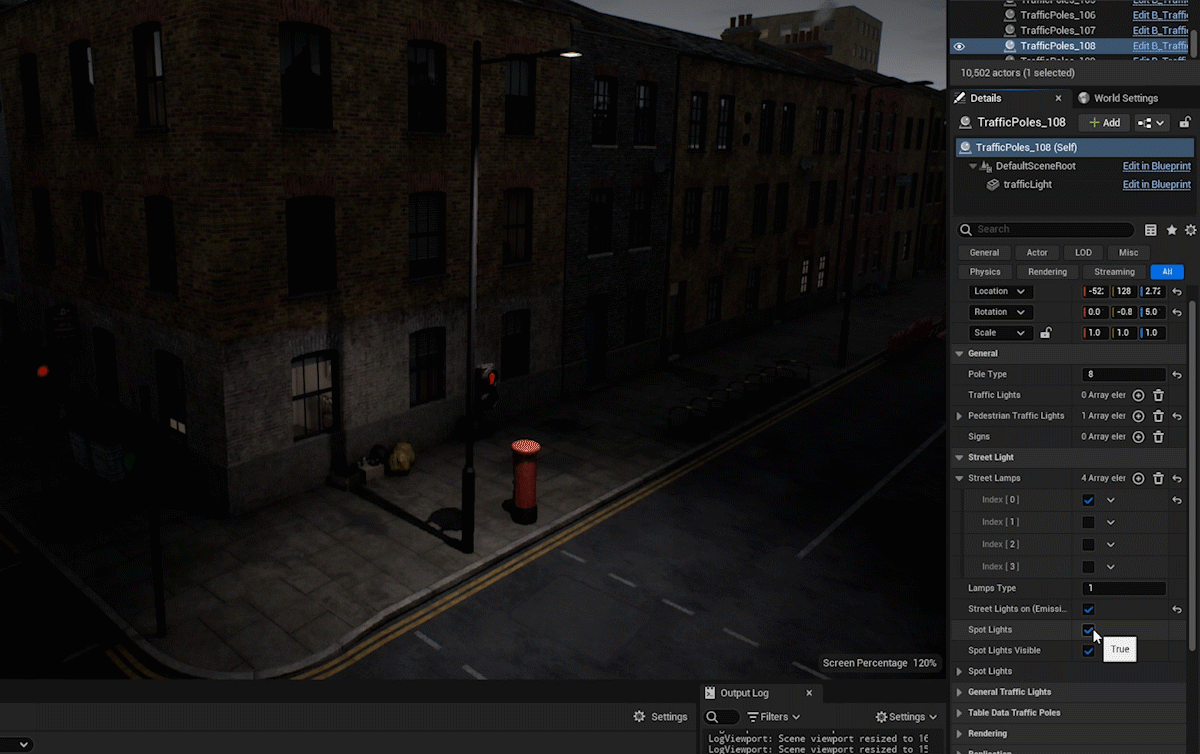The width and height of the screenshot is (1200, 754).
Task: Reset Rotation to default with arrow icon
Action: tap(1177, 312)
